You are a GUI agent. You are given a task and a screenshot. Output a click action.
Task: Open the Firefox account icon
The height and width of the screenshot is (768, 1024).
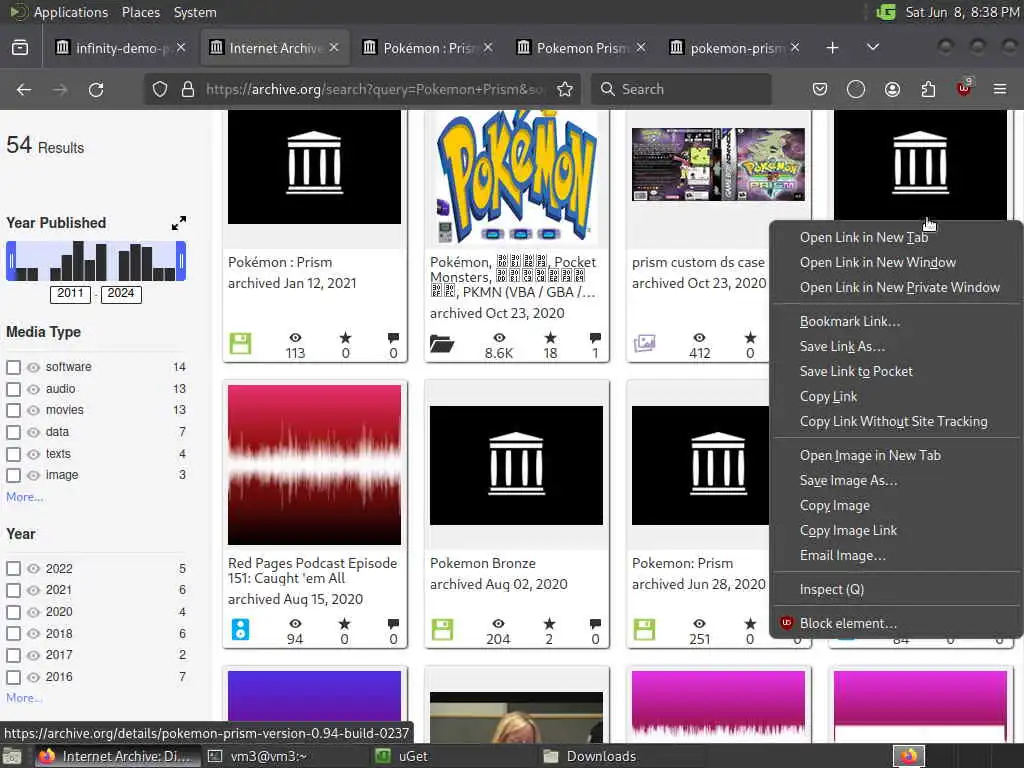(892, 89)
